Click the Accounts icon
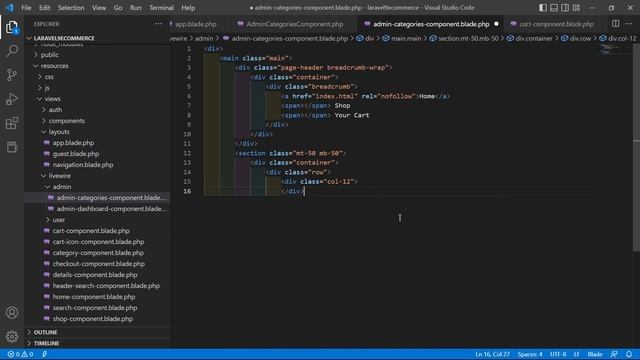Screen dimensions: 640x360 12,313
